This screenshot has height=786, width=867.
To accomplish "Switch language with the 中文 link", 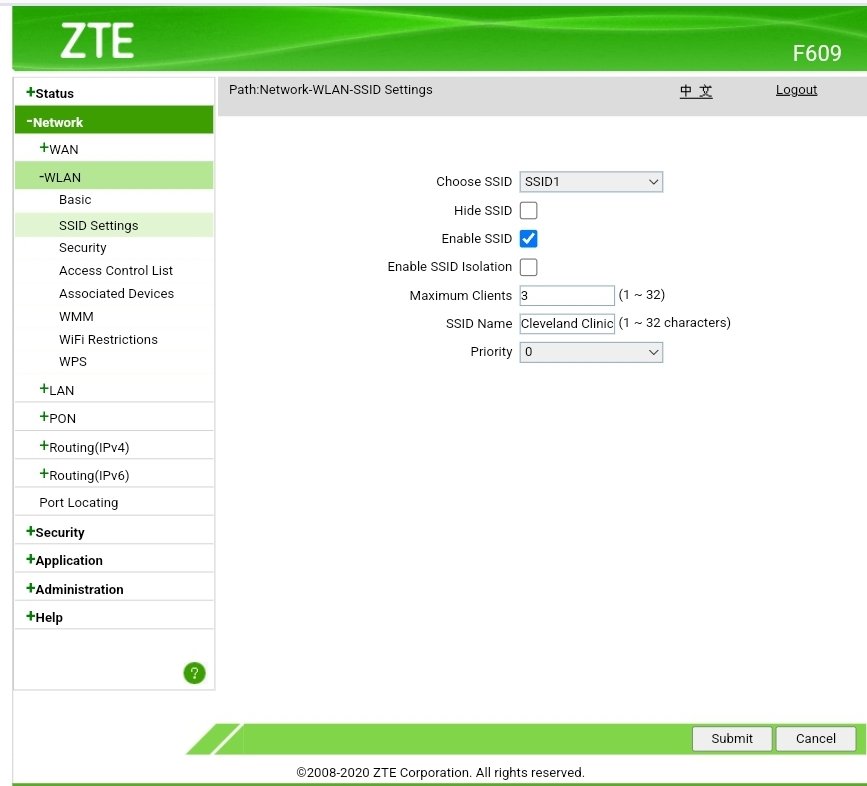I will tap(696, 91).
